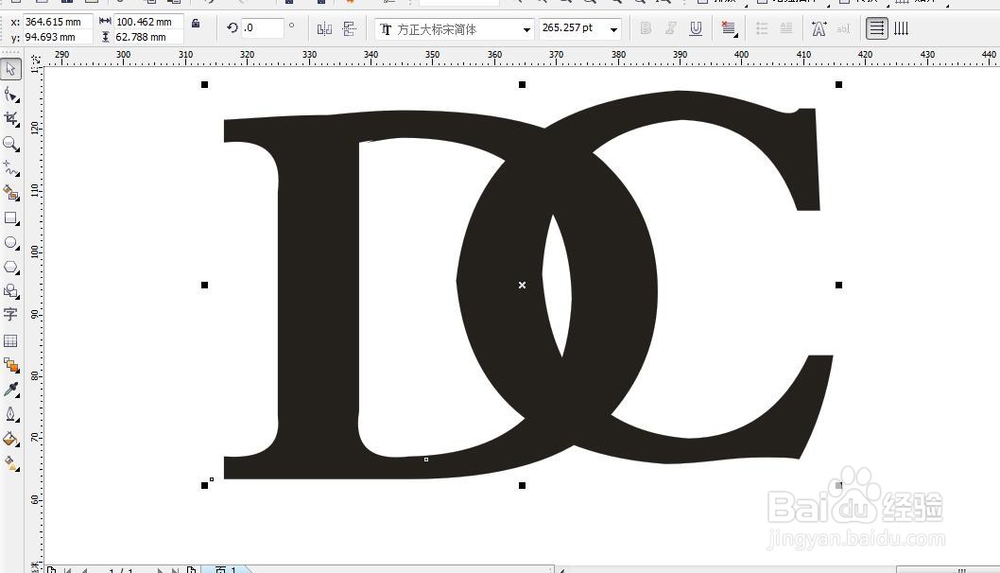Click the mirror vertically icon
This screenshot has height=573, width=1000.
point(349,29)
